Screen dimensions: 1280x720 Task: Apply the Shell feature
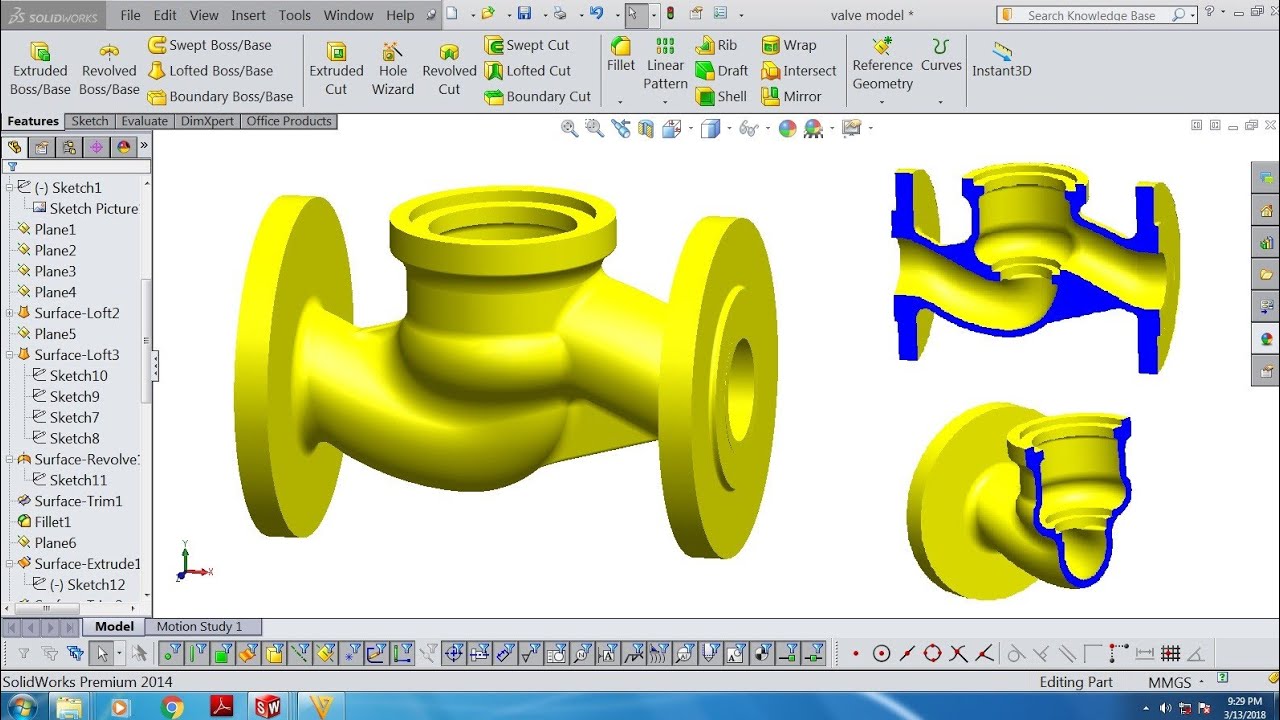(x=720, y=97)
